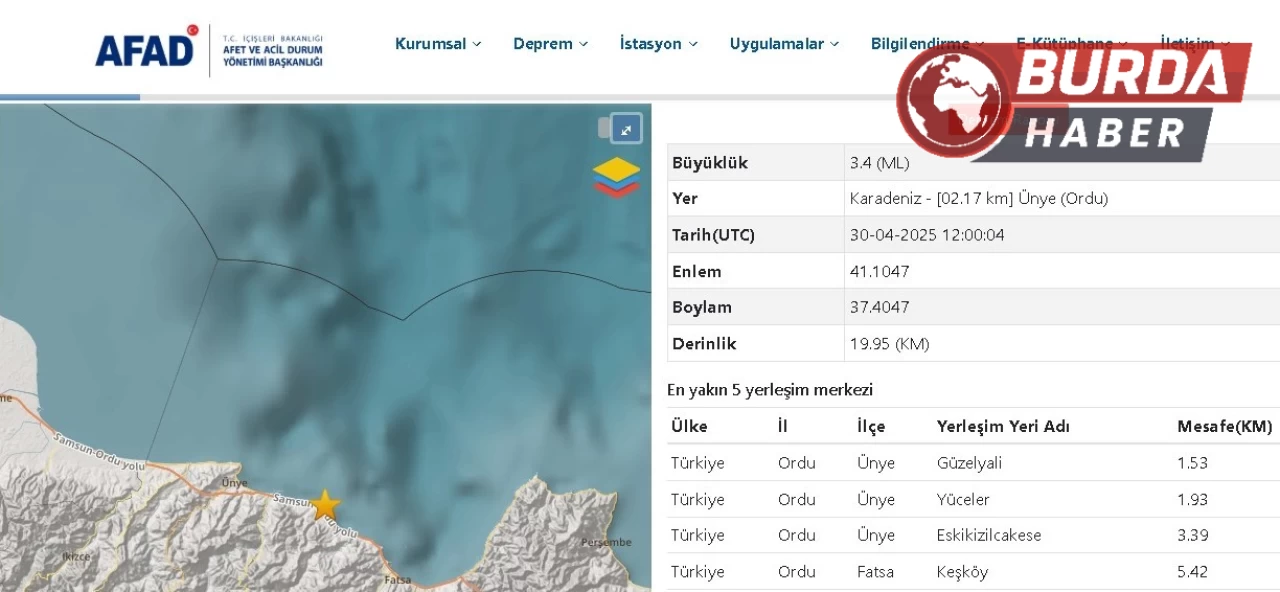The height and width of the screenshot is (592, 1280).
Task: Click the Eskikizilcakese settlement row
Action: pyautogui.click(x=973, y=535)
